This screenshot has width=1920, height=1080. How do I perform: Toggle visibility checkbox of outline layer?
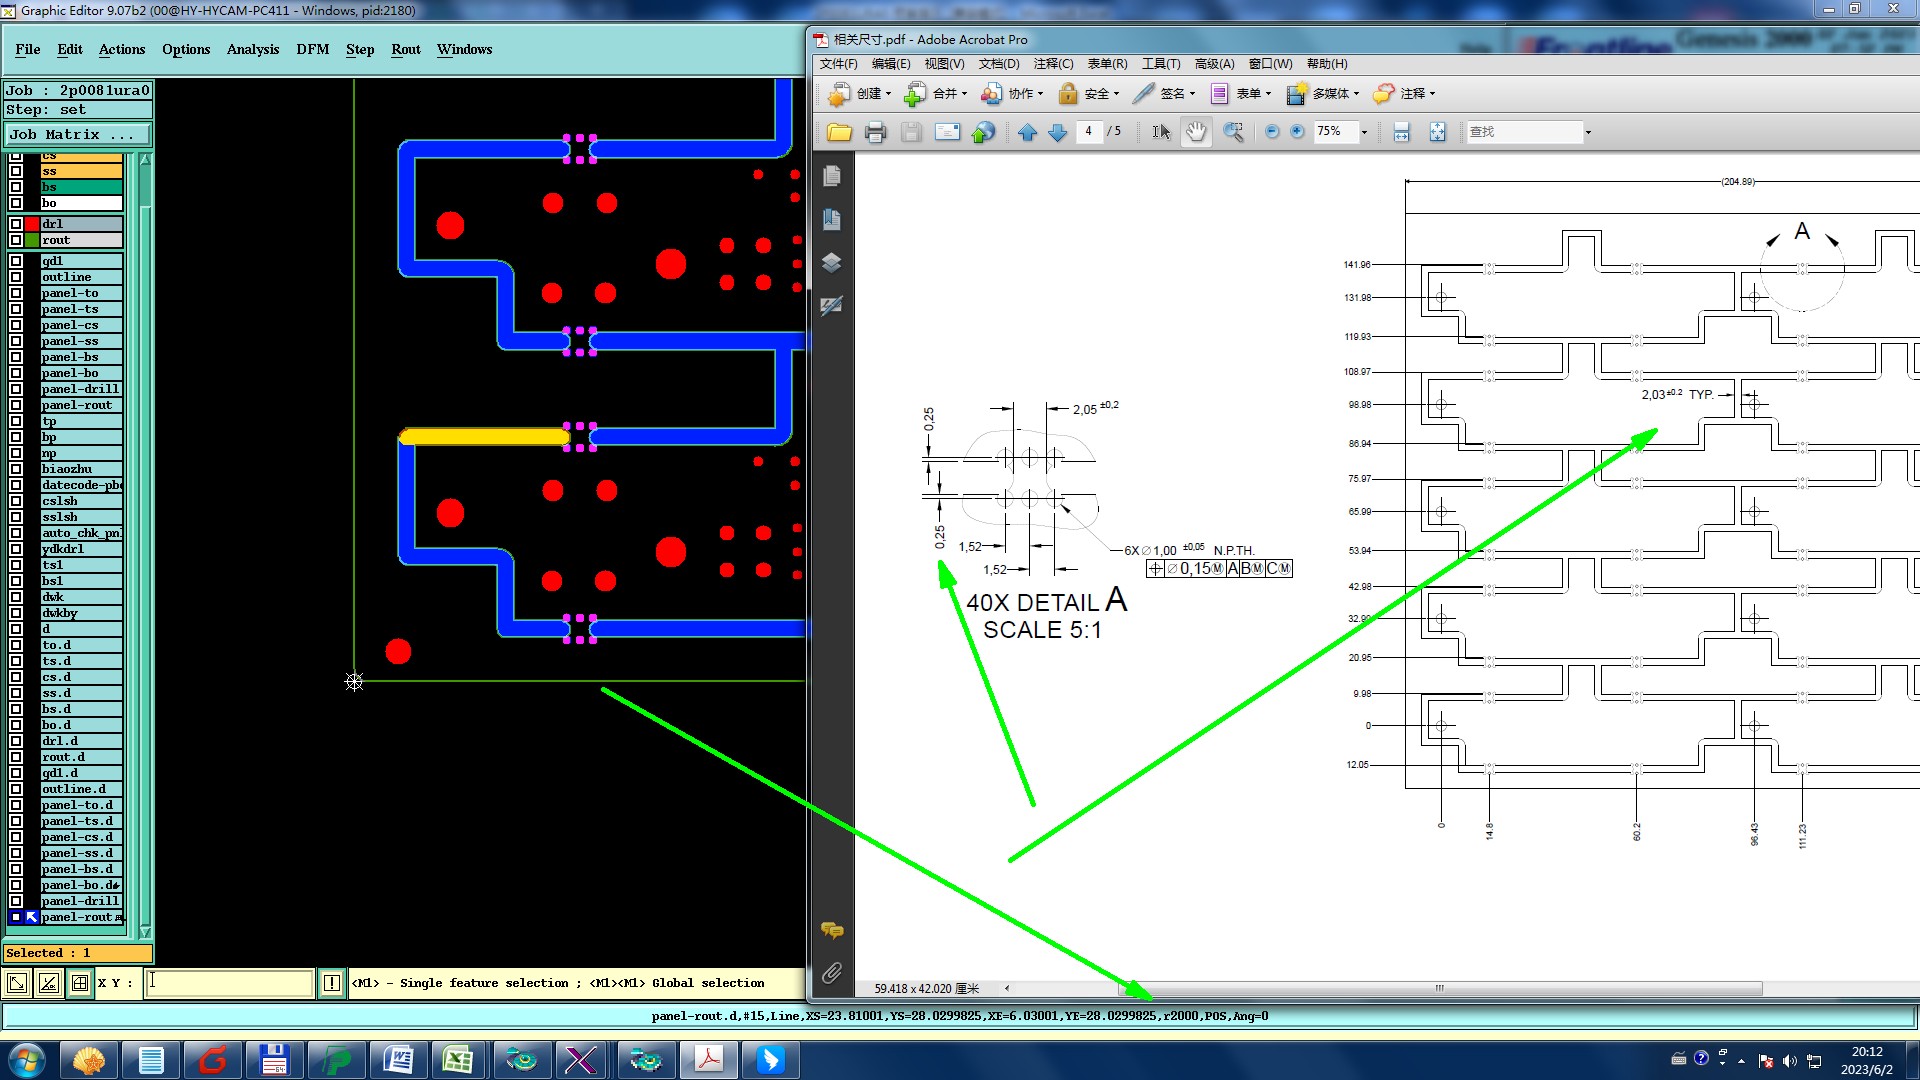click(x=16, y=277)
